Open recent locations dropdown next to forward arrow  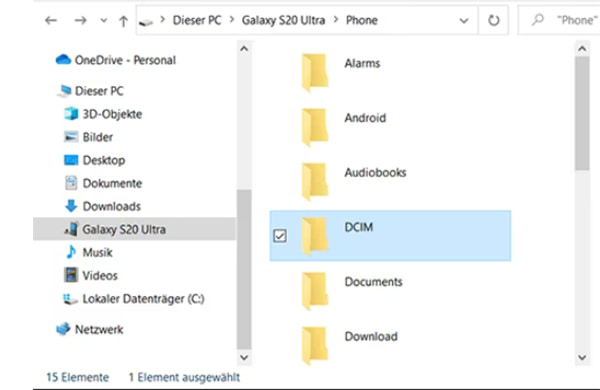point(103,21)
